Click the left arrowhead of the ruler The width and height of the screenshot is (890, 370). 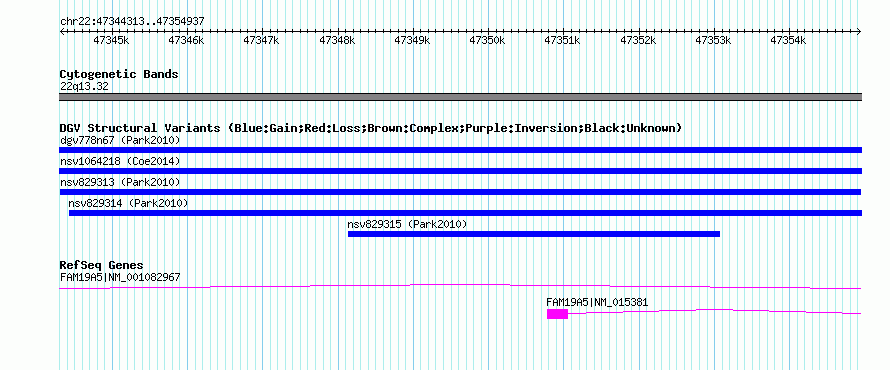pos(62,32)
